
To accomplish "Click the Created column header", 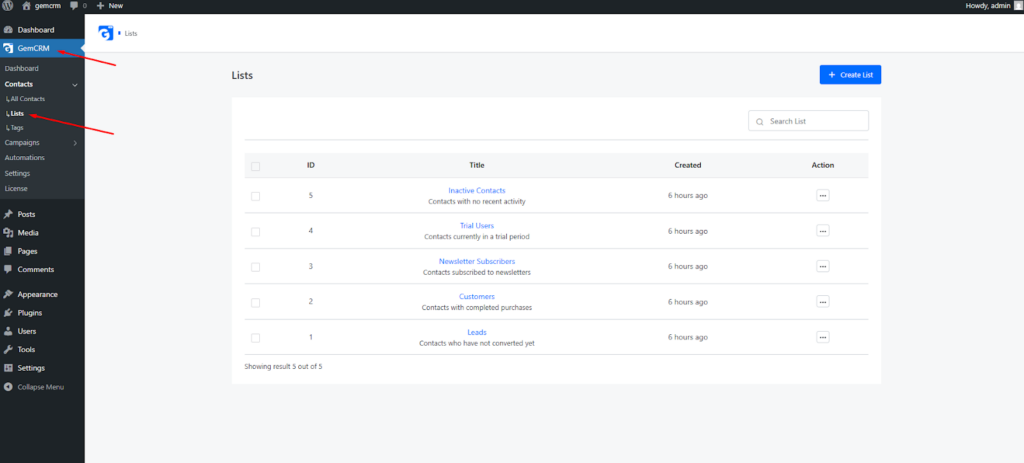I will (688, 165).
